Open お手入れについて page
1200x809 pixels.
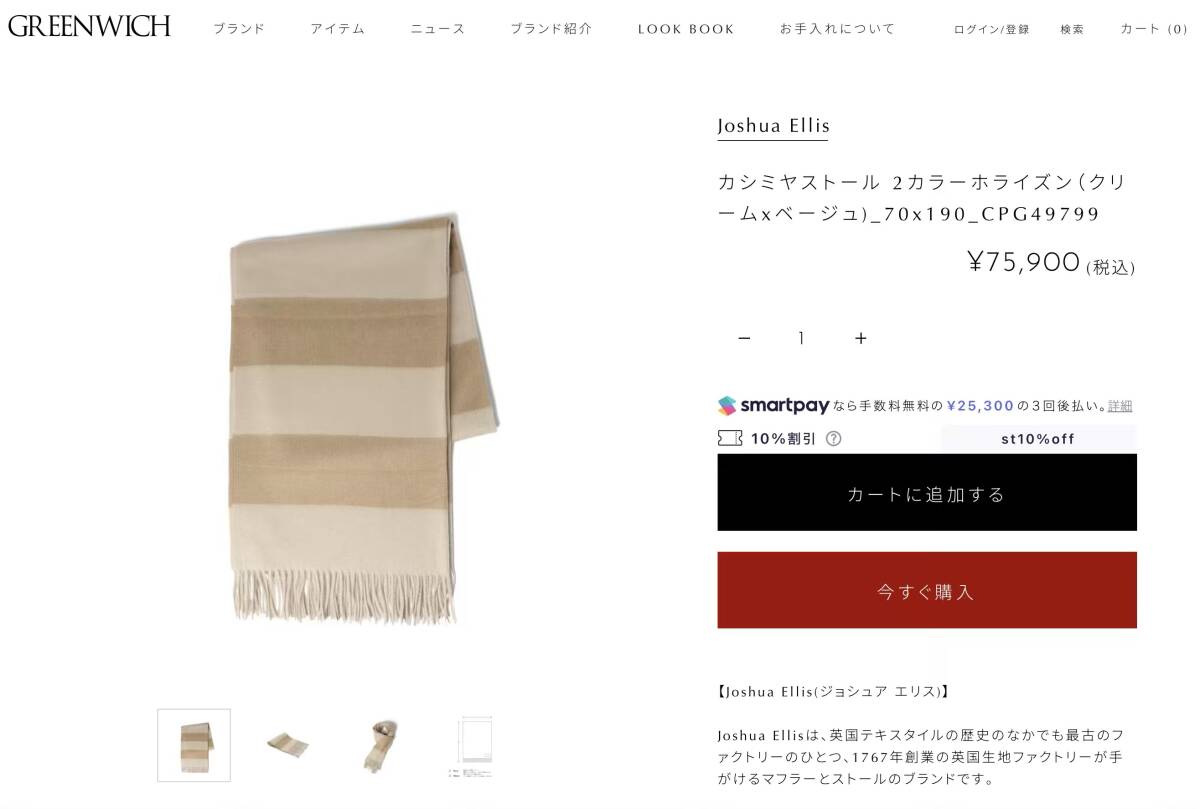click(x=838, y=29)
